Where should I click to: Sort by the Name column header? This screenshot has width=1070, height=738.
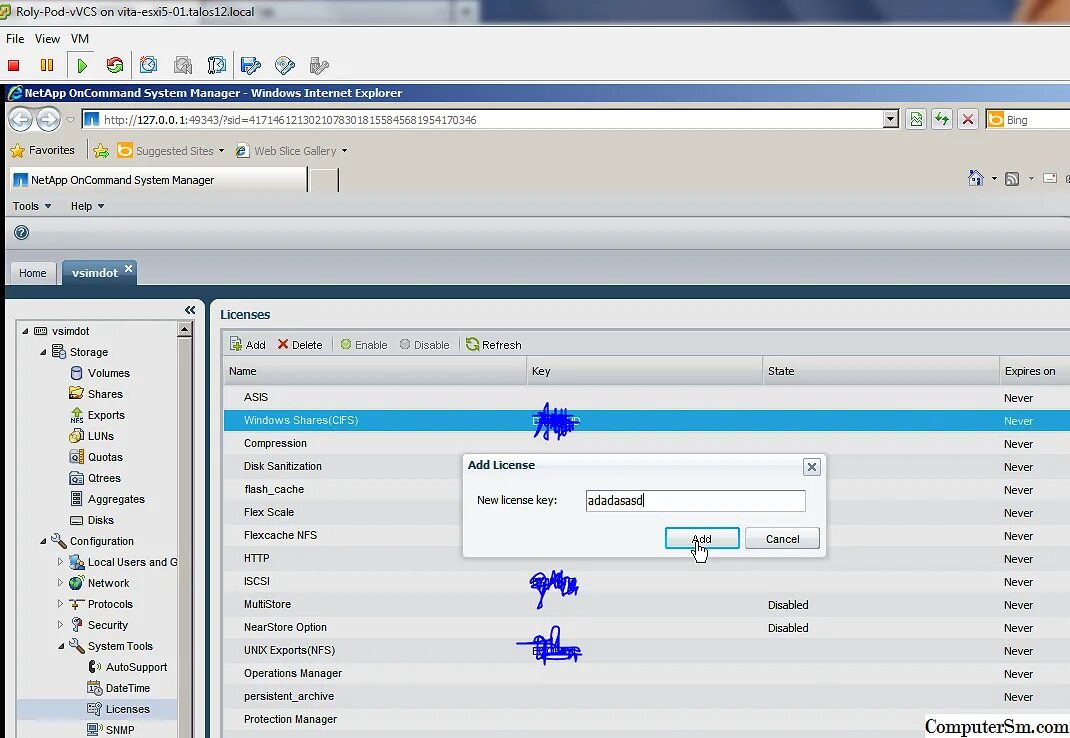(375, 371)
